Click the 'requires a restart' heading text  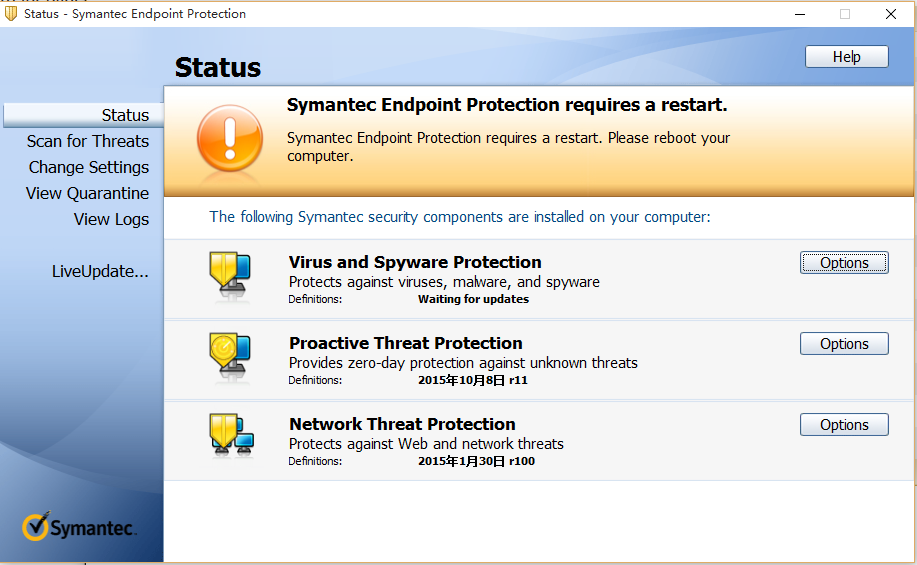[x=507, y=105]
